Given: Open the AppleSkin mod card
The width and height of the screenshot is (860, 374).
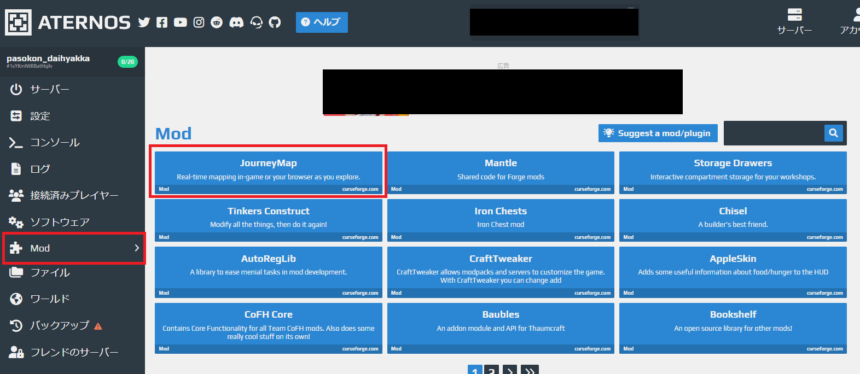Looking at the screenshot, I should pyautogui.click(x=733, y=272).
